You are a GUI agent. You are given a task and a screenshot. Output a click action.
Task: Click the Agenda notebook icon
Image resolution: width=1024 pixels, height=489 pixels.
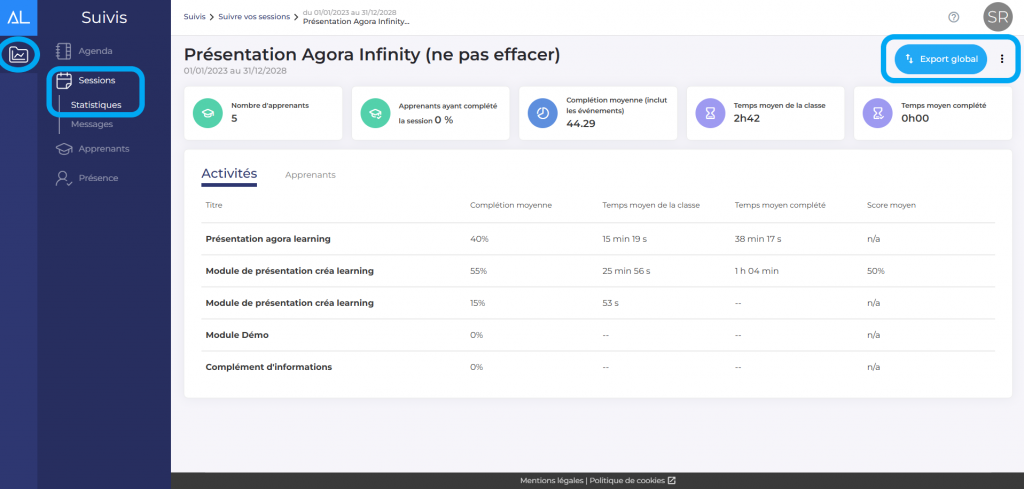(64, 51)
